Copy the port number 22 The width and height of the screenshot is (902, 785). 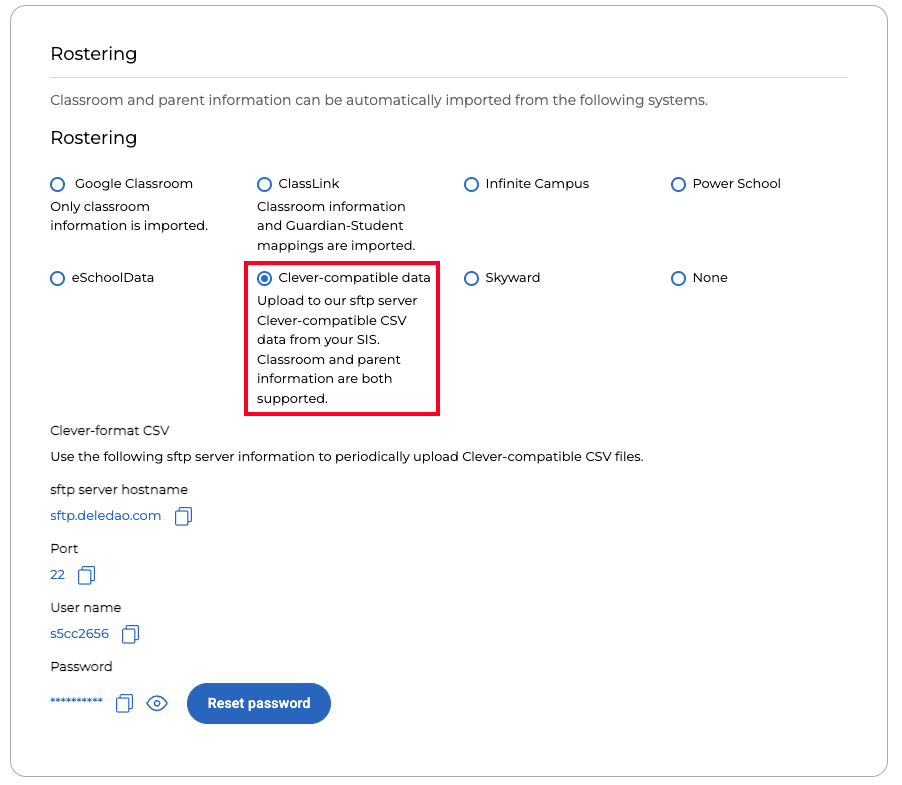click(86, 575)
